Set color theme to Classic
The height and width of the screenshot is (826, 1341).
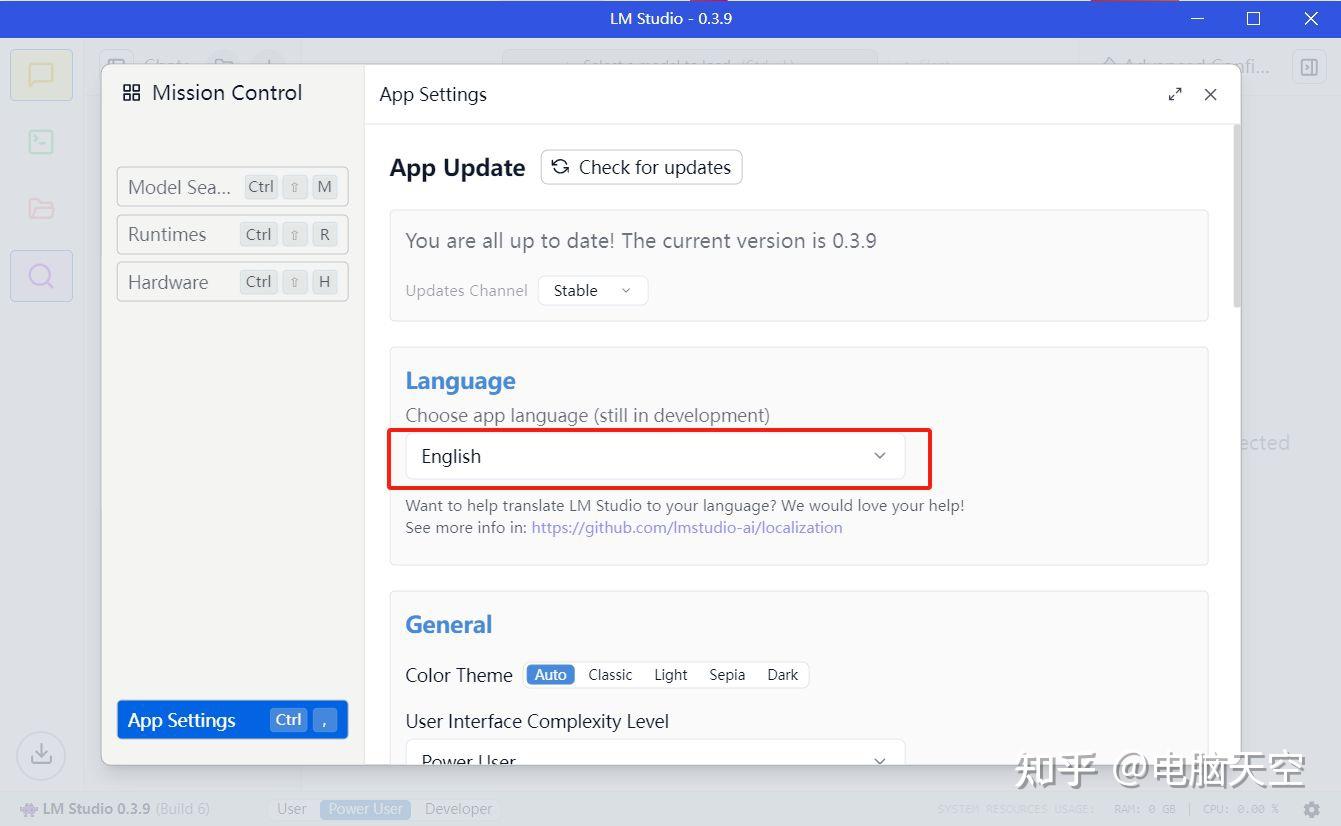(x=610, y=675)
